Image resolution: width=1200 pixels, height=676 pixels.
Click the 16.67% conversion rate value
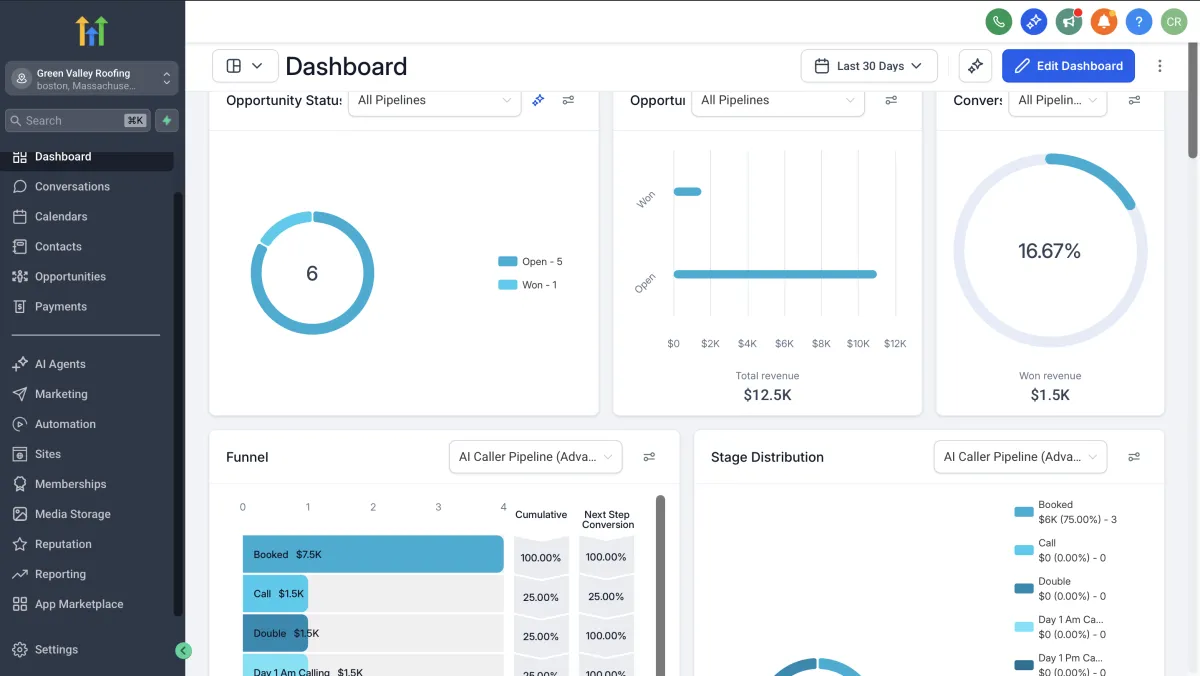[x=1049, y=252]
